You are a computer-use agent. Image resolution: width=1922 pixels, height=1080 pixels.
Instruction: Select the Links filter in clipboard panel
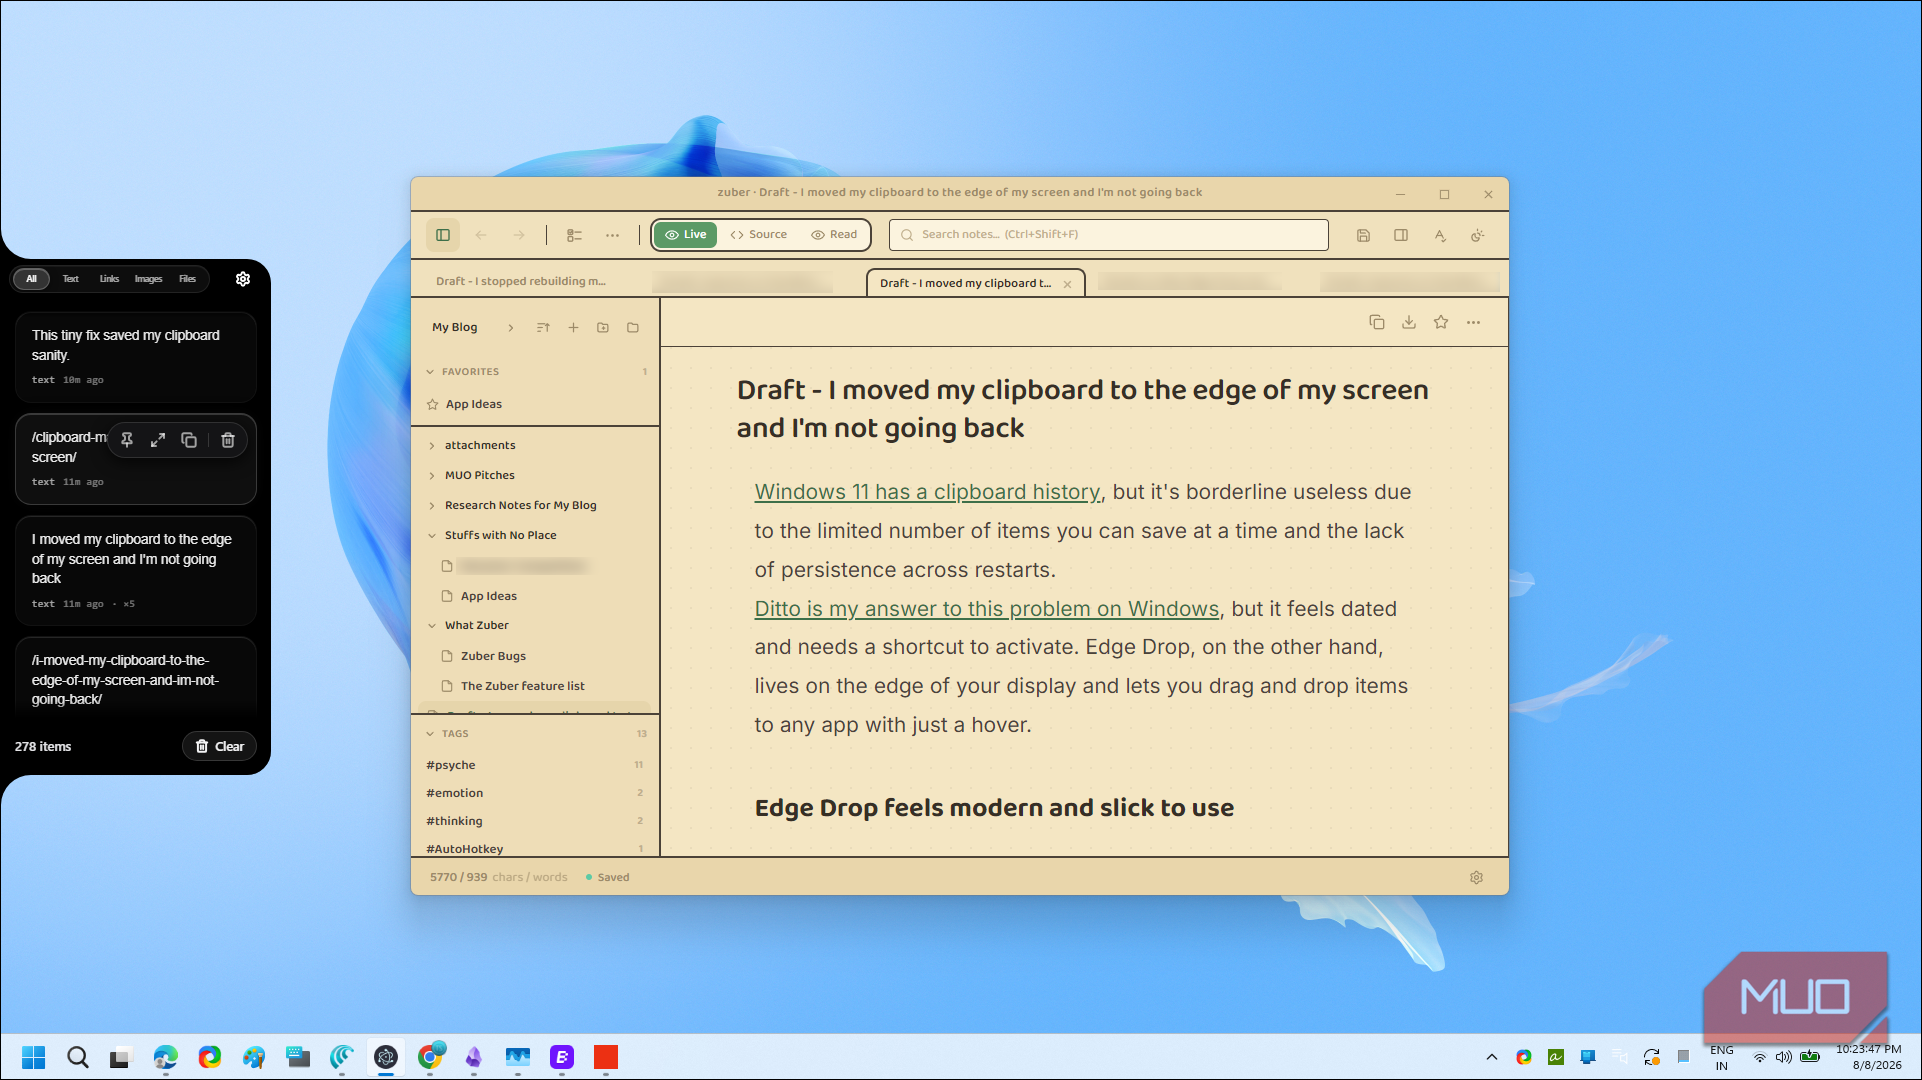pos(109,279)
